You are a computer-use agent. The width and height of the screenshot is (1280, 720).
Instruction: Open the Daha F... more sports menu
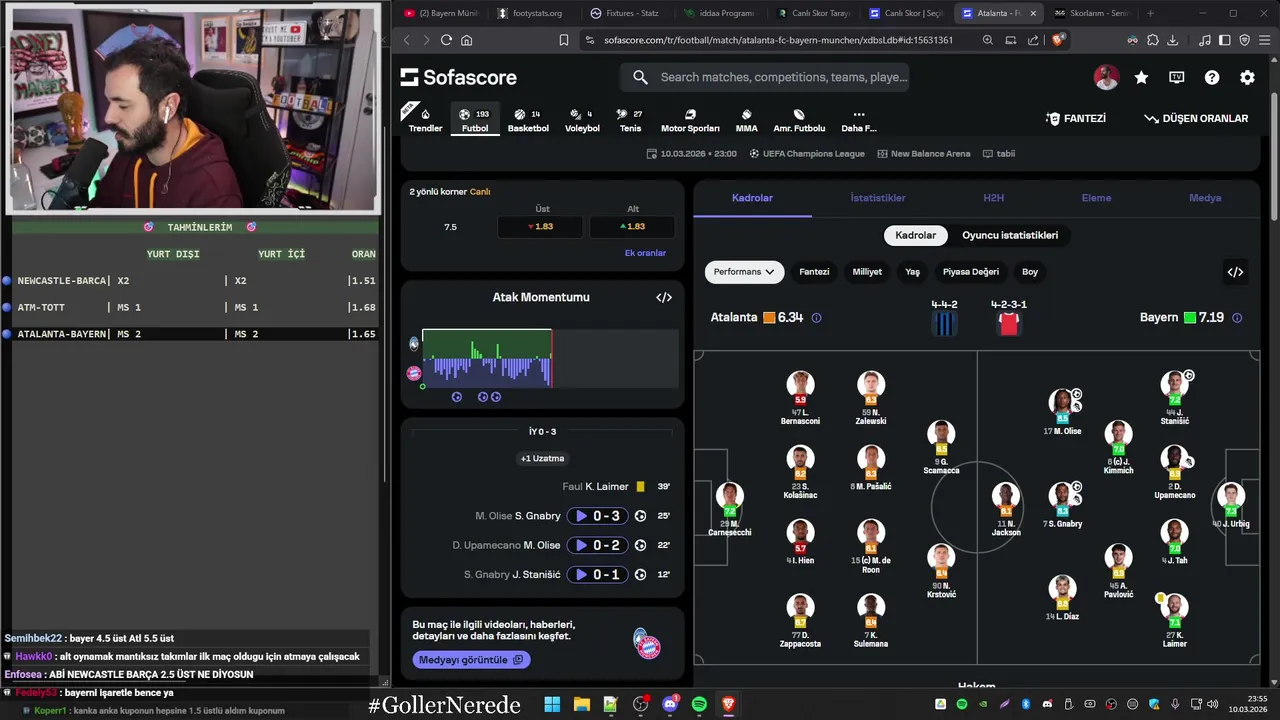[858, 120]
